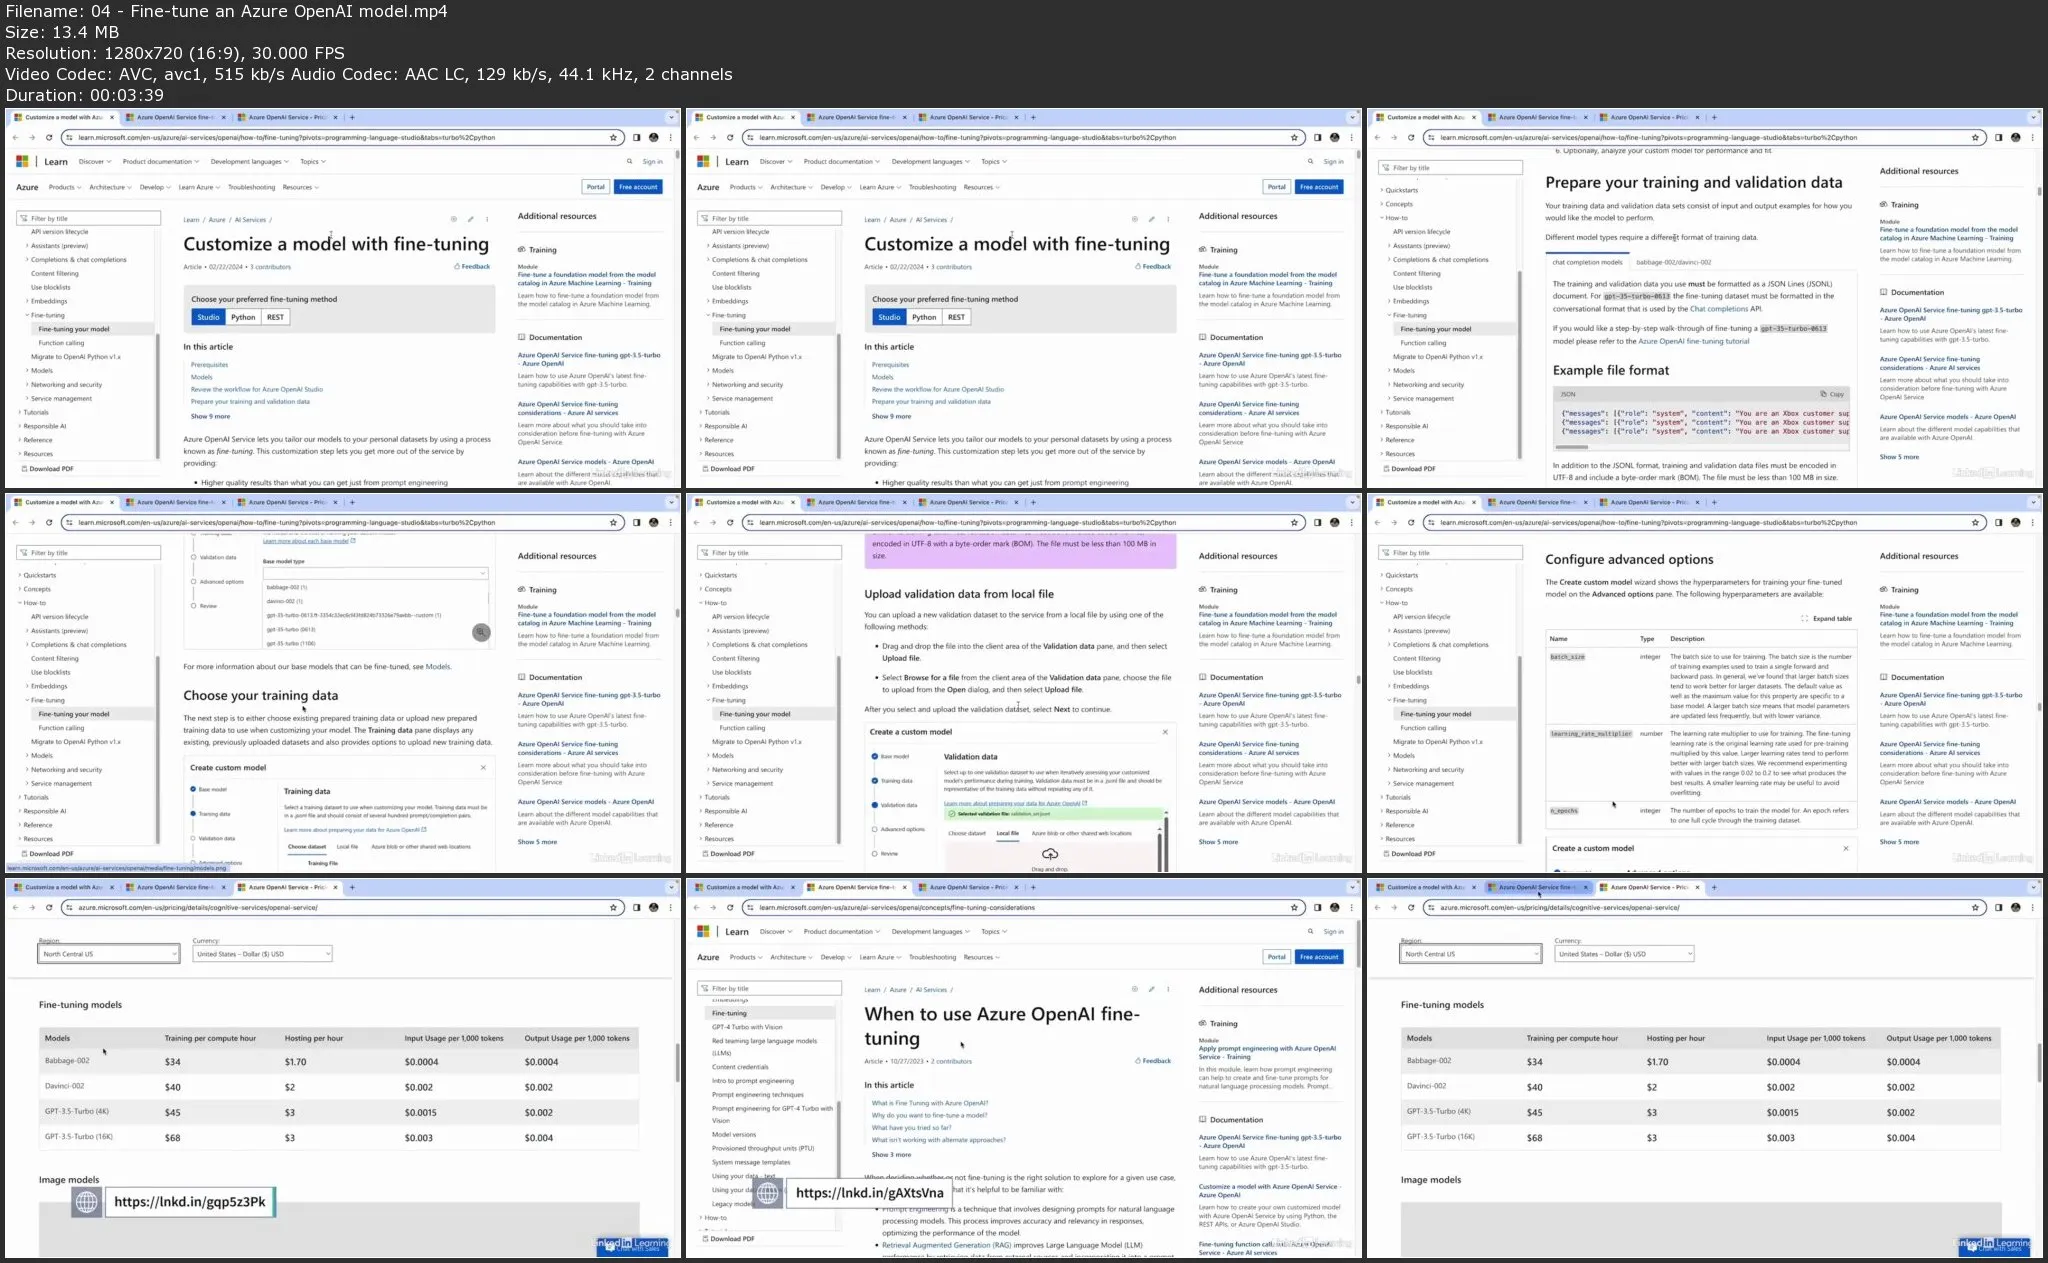Click side panel icon in 'When to use' frame
The width and height of the screenshot is (2048, 1263).
1317,907
